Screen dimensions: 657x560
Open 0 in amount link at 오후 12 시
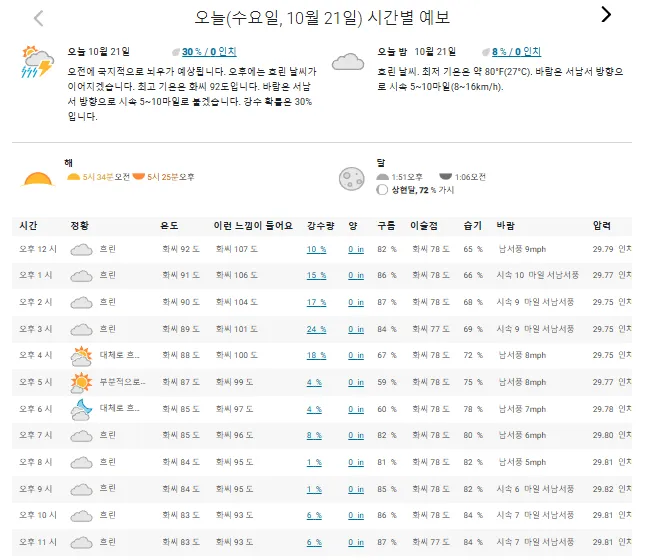(x=356, y=249)
